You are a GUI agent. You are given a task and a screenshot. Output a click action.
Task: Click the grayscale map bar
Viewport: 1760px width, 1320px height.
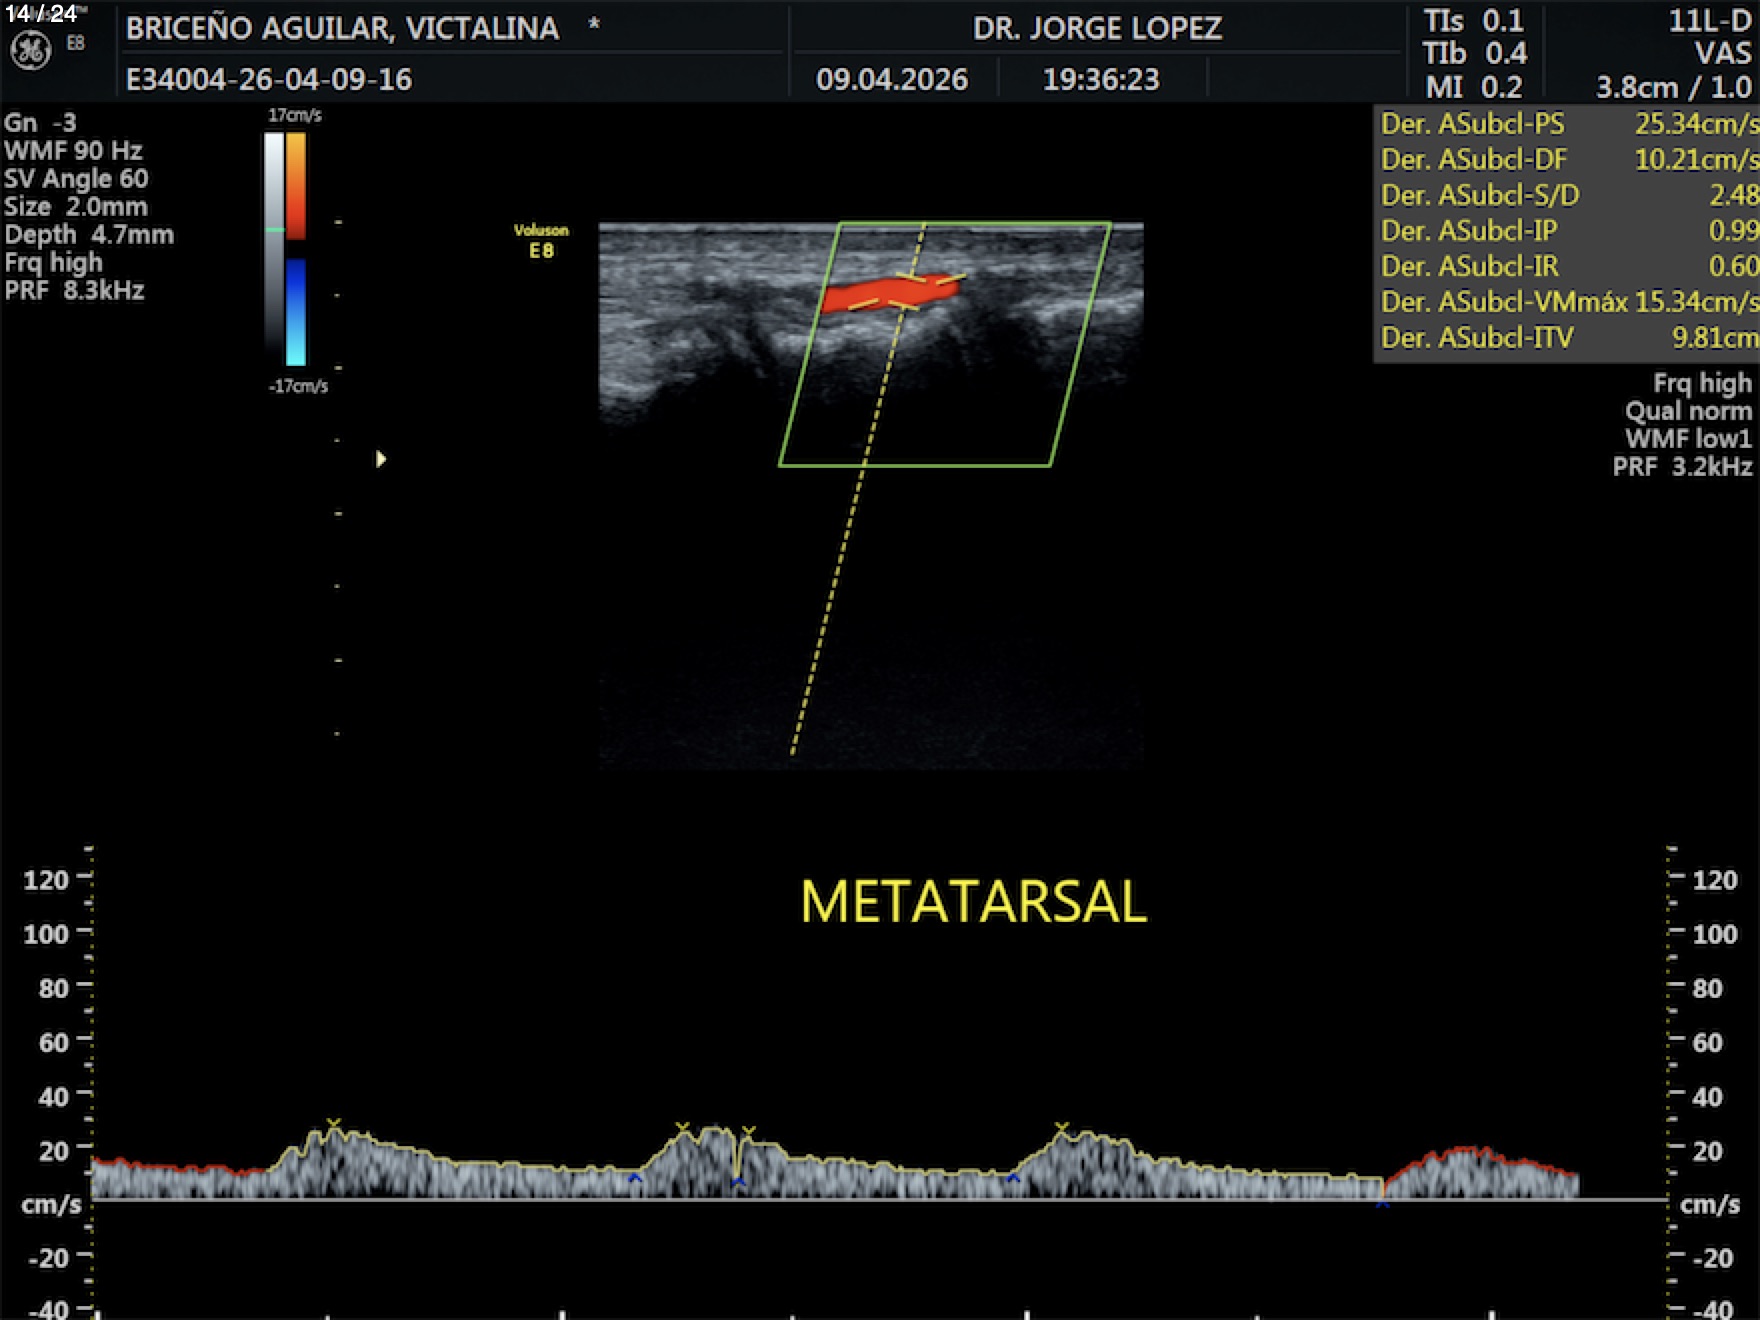pos(274,240)
